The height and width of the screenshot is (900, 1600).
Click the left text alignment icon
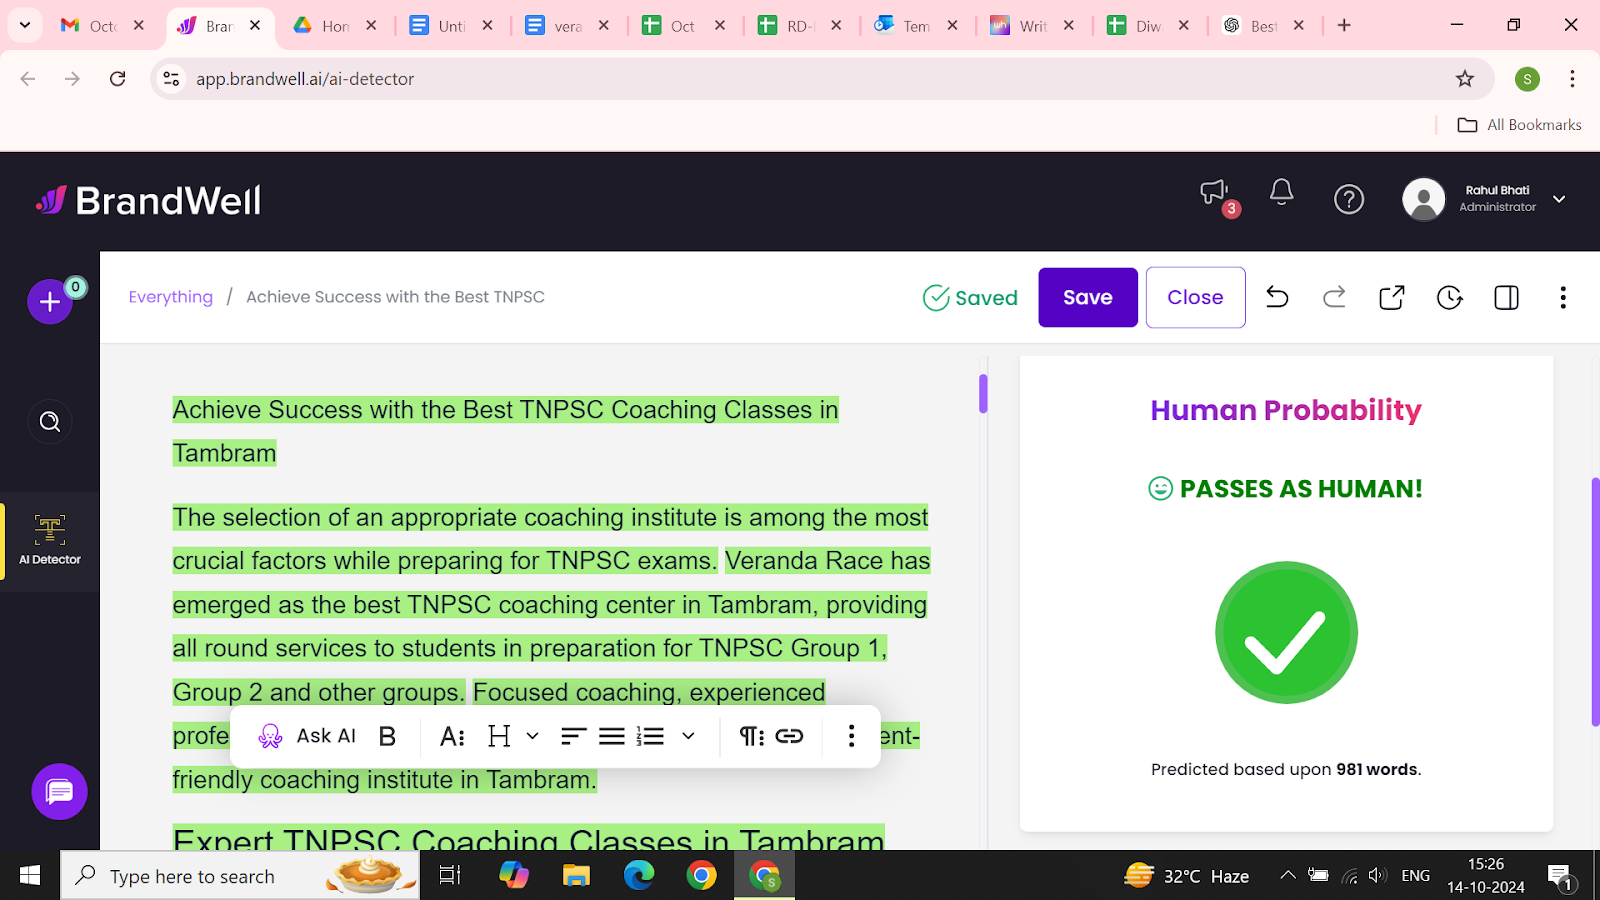[573, 736]
